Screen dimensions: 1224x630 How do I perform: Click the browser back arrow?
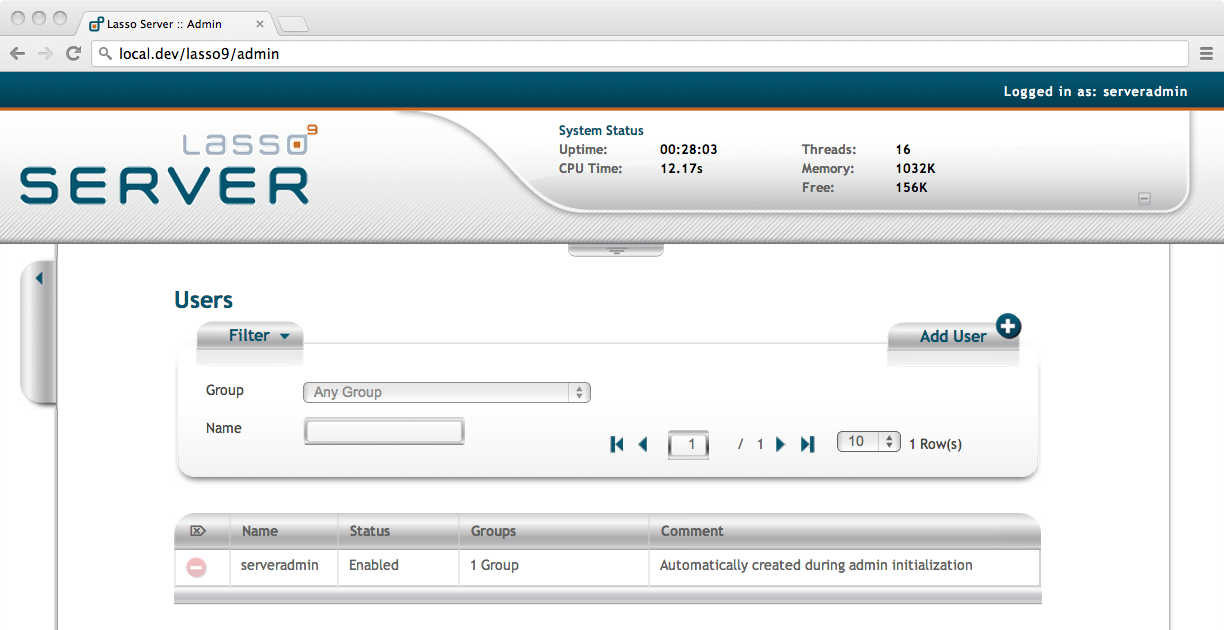[18, 54]
